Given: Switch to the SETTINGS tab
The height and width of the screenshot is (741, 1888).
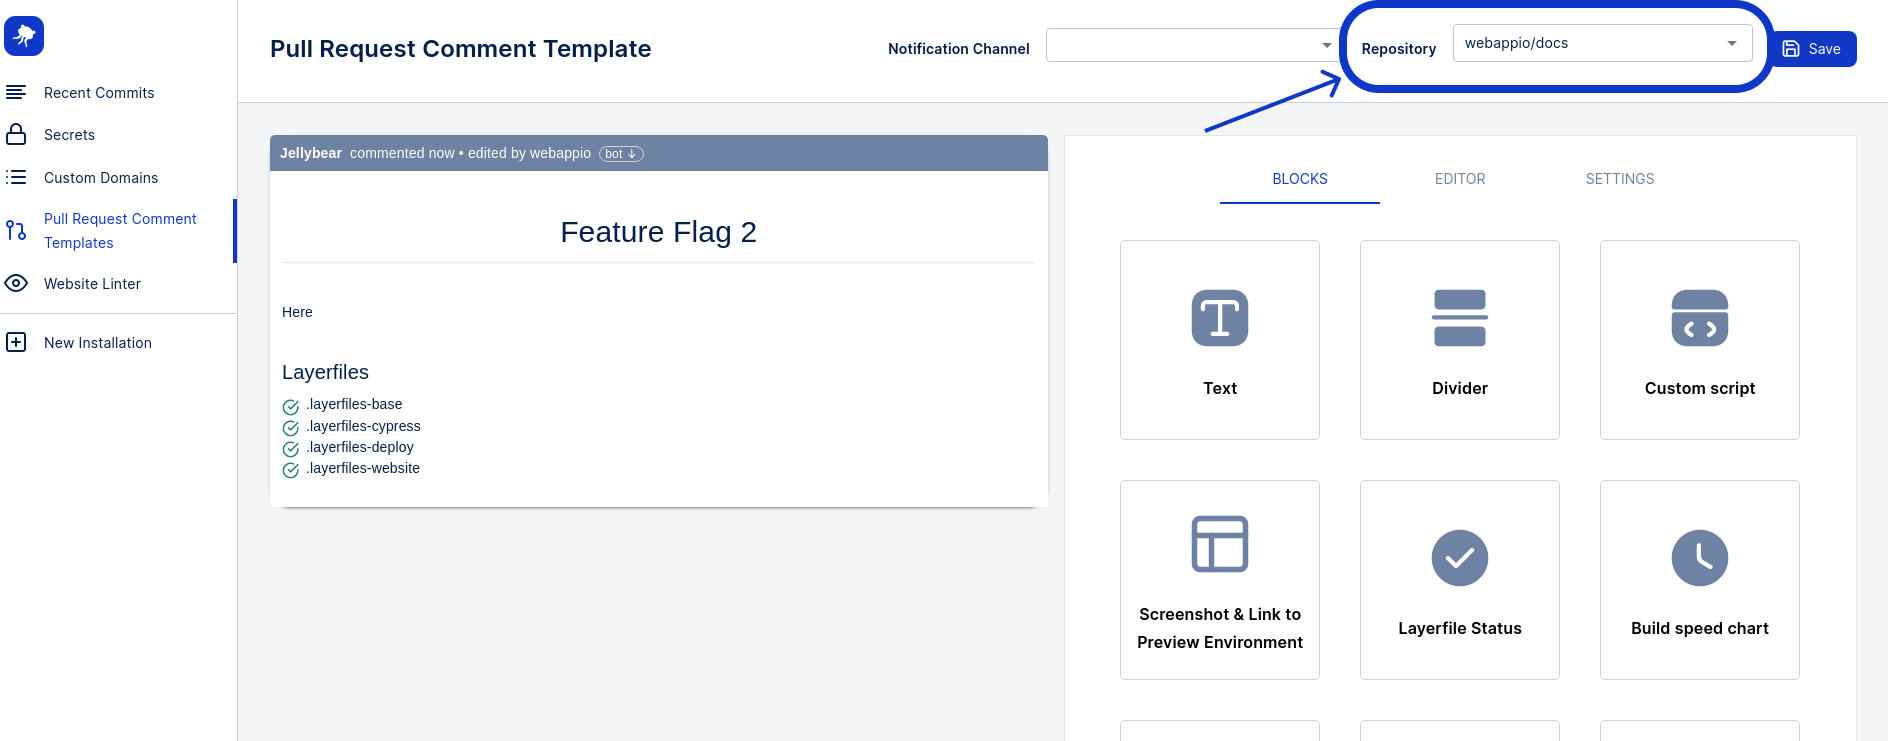Looking at the screenshot, I should click(x=1620, y=179).
